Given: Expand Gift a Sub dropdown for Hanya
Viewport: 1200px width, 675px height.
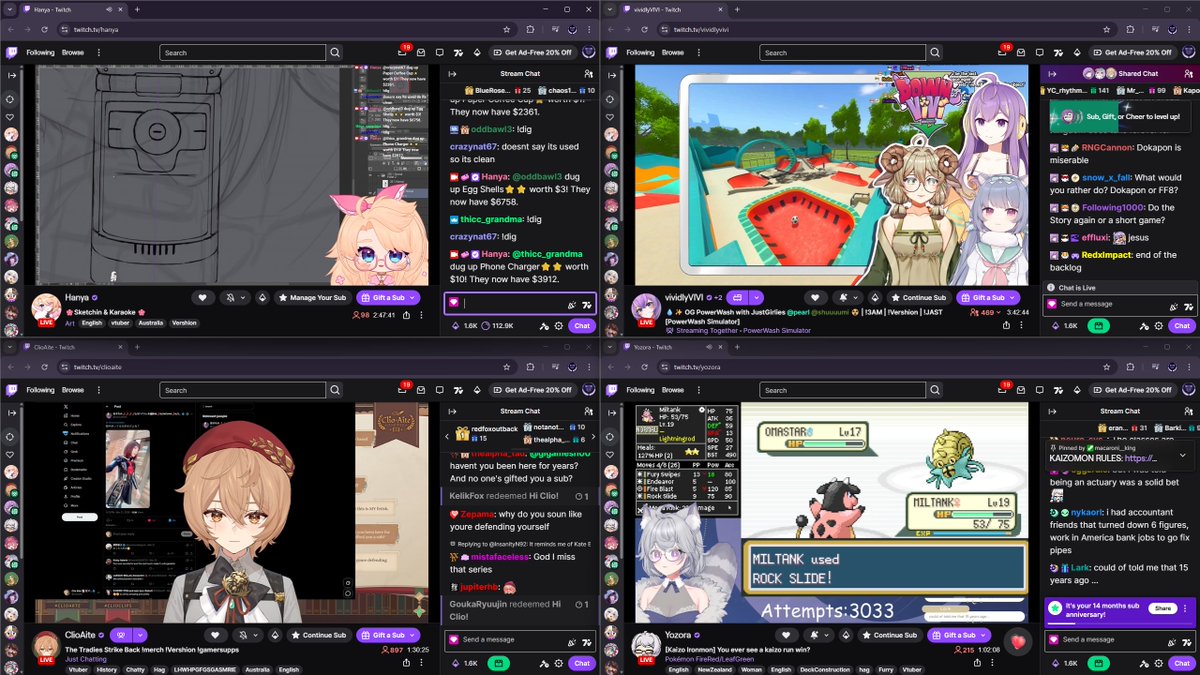Looking at the screenshot, I should [414, 297].
